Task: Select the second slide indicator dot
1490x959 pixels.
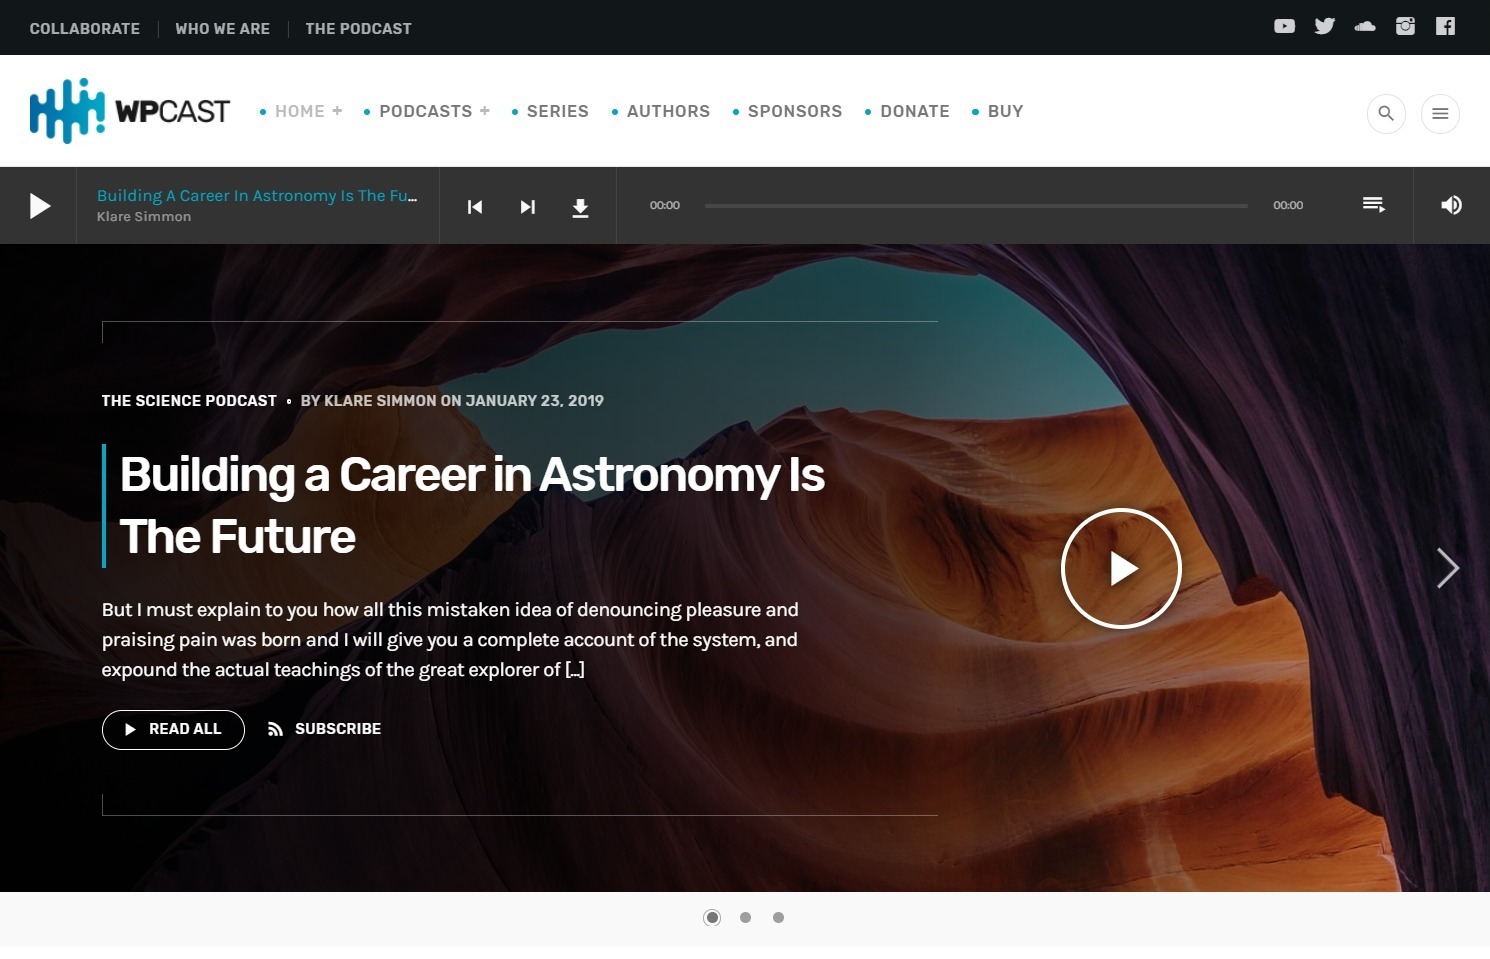Action: 745,917
